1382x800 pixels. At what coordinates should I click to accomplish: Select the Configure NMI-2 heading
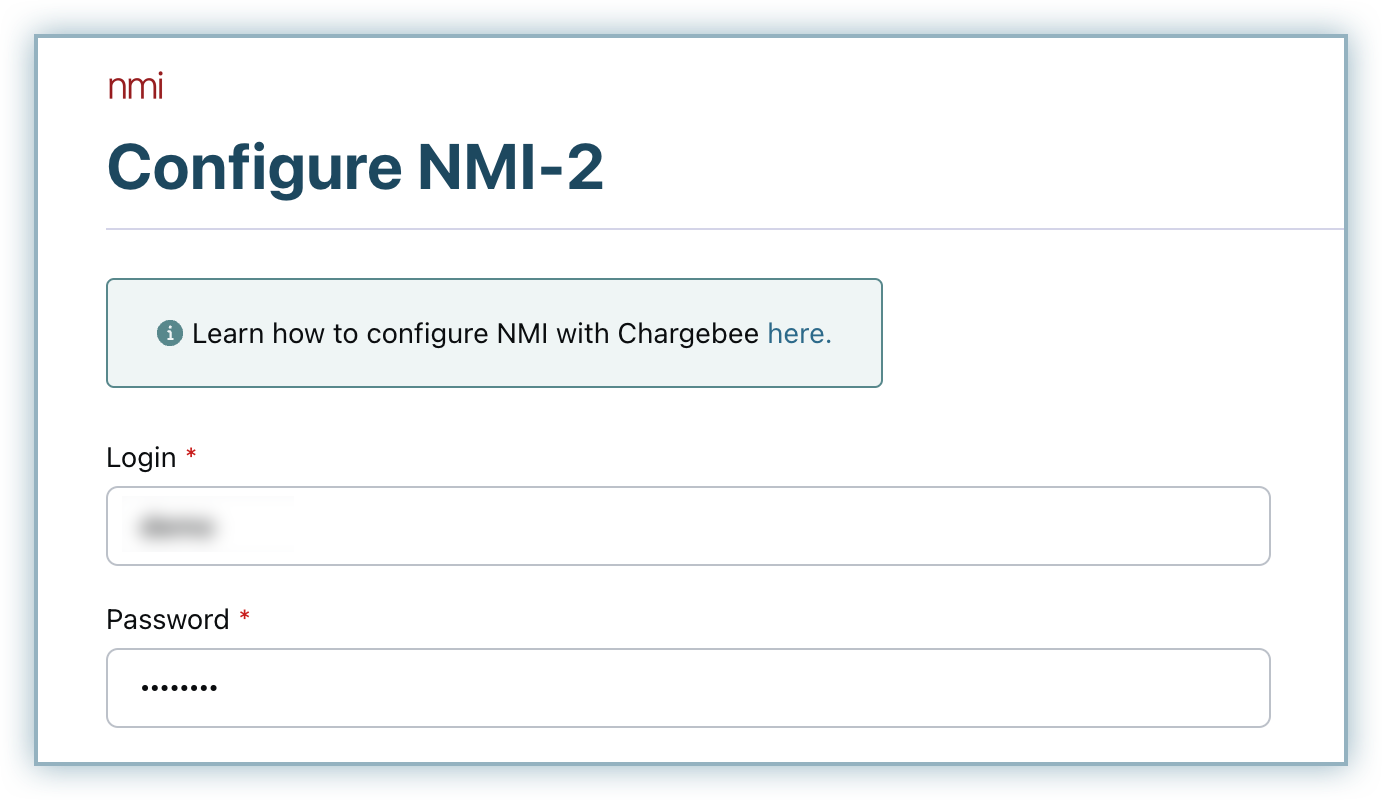tap(355, 166)
